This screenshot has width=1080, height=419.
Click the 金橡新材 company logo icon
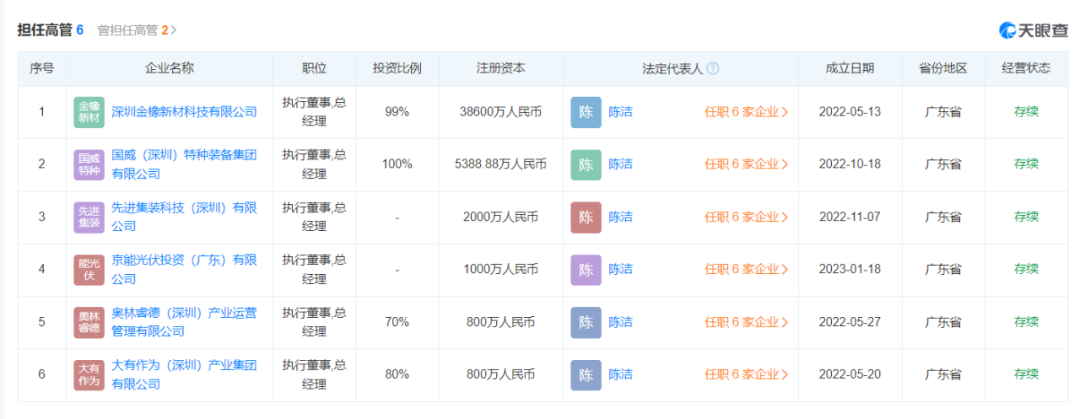click(x=89, y=112)
